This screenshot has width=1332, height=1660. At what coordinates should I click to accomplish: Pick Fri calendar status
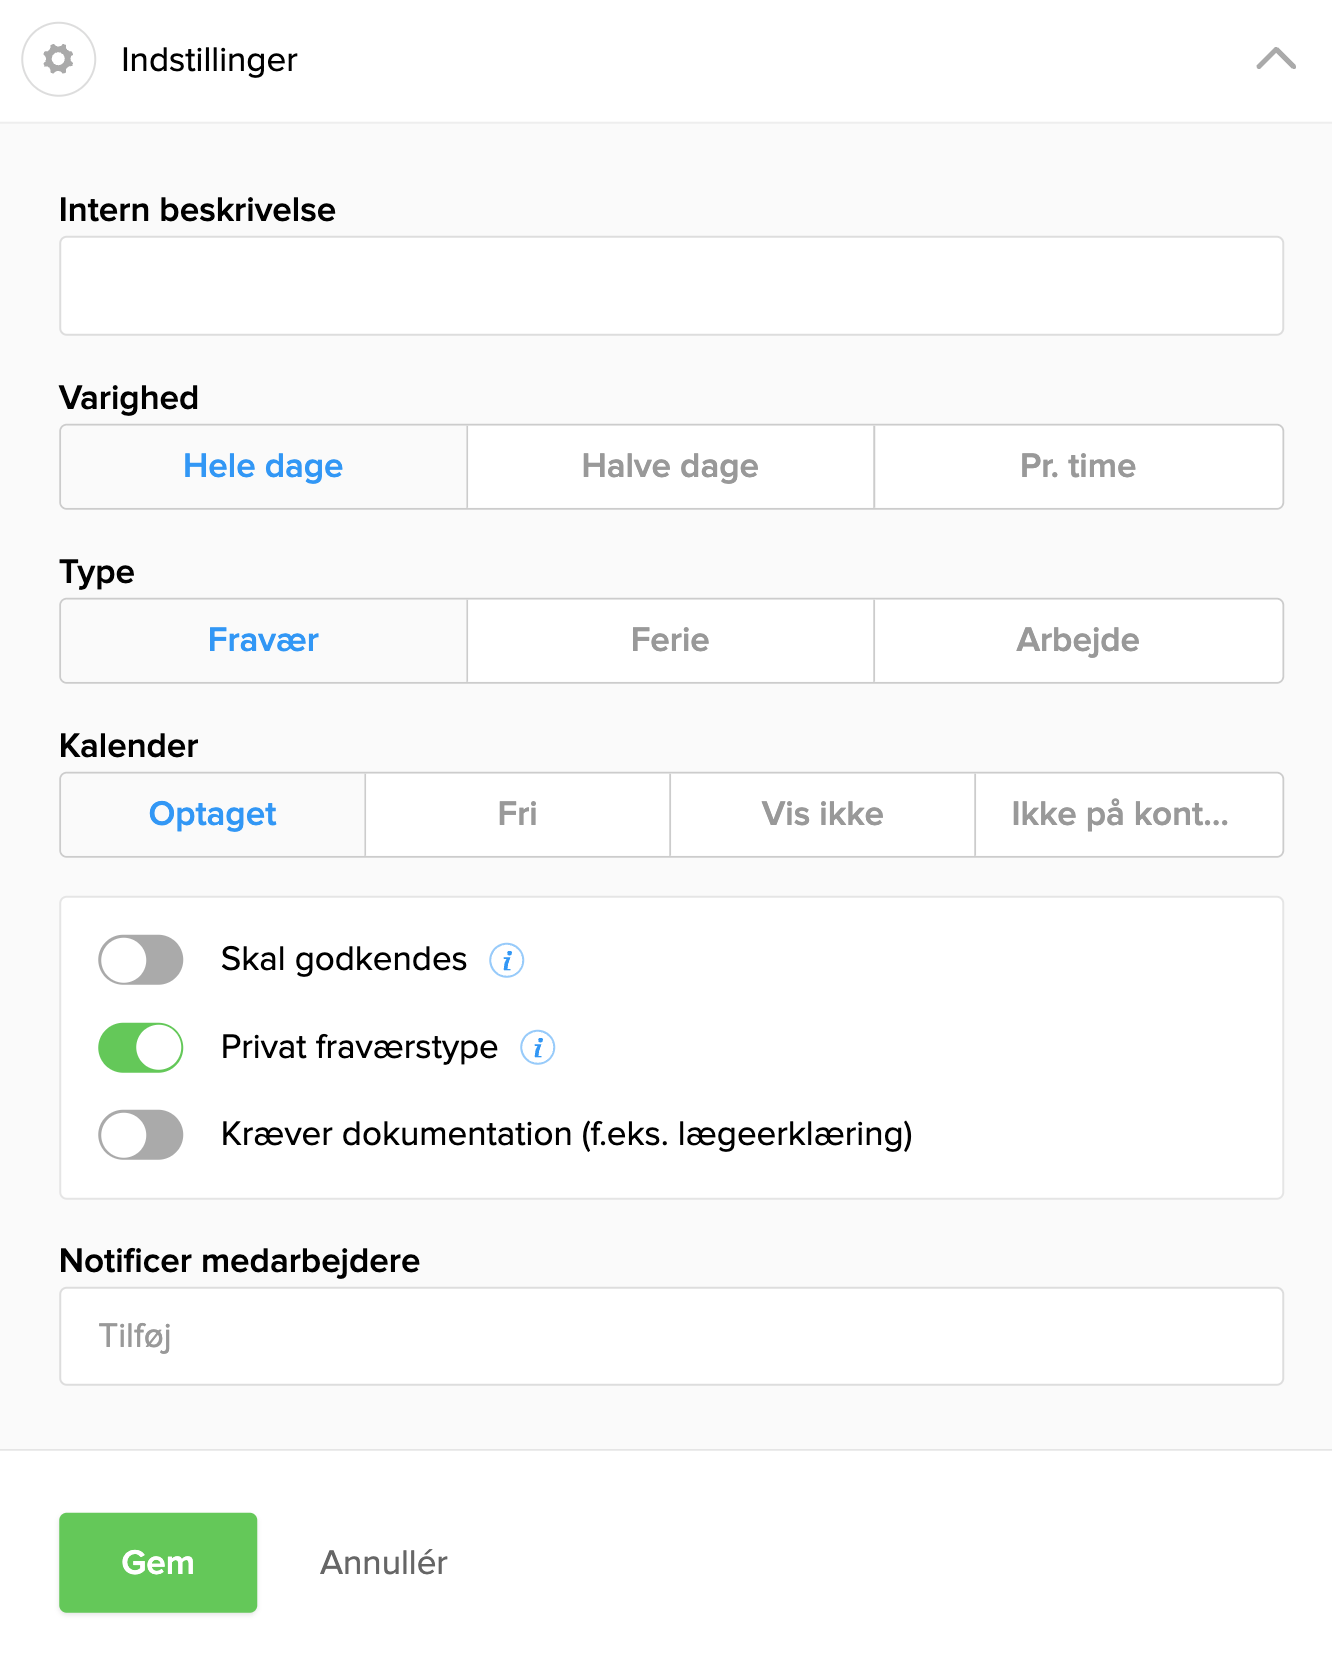tap(517, 815)
